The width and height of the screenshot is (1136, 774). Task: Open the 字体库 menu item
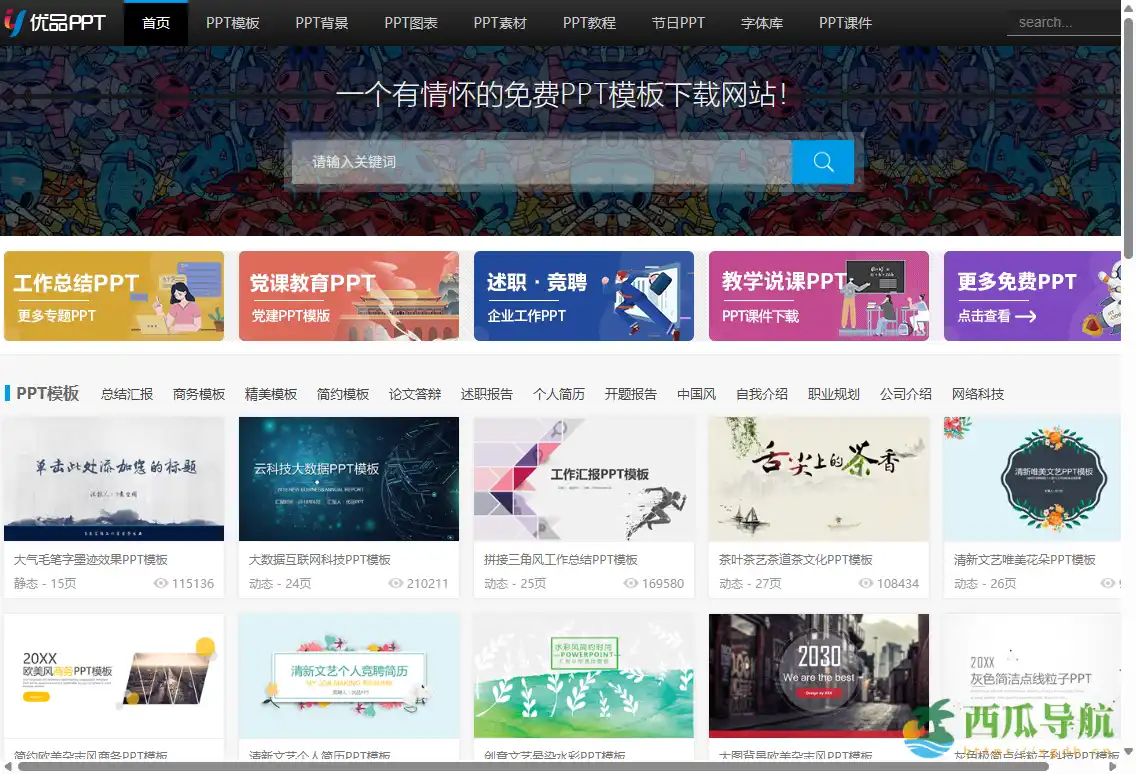[x=761, y=22]
